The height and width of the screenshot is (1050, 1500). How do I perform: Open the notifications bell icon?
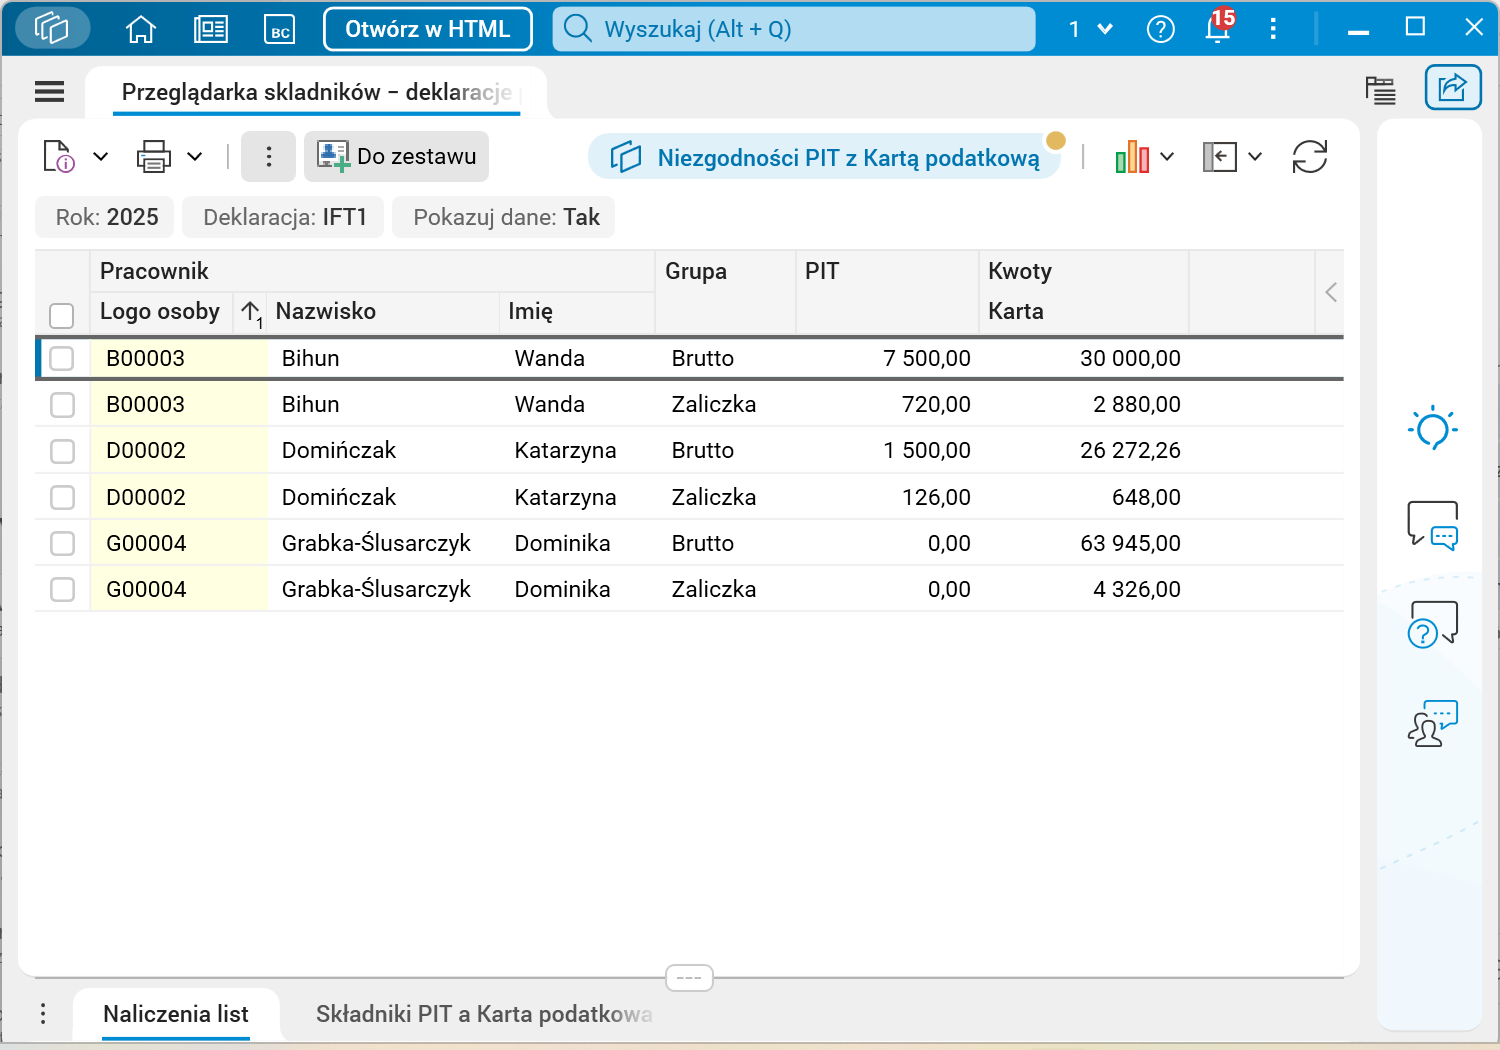tap(1218, 28)
